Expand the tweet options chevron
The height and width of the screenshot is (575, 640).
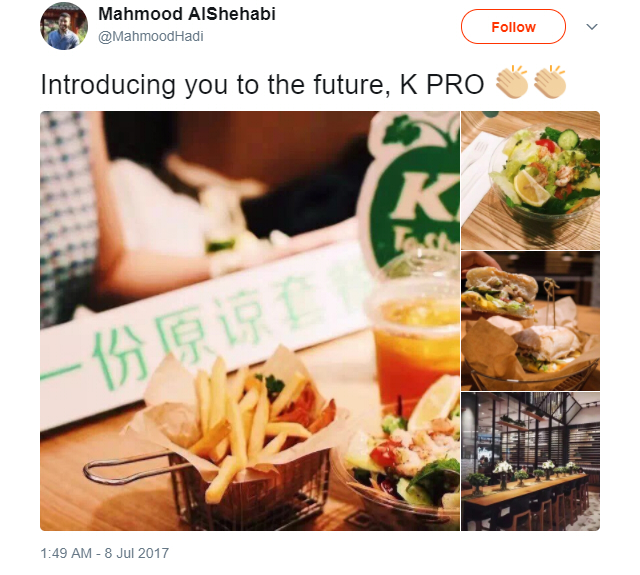pyautogui.click(x=592, y=27)
